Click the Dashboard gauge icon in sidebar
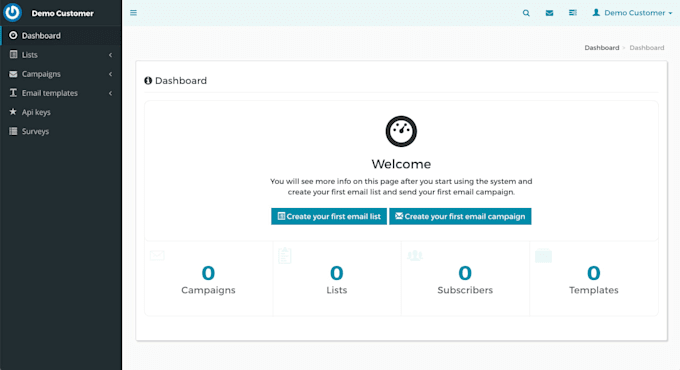 (x=13, y=35)
